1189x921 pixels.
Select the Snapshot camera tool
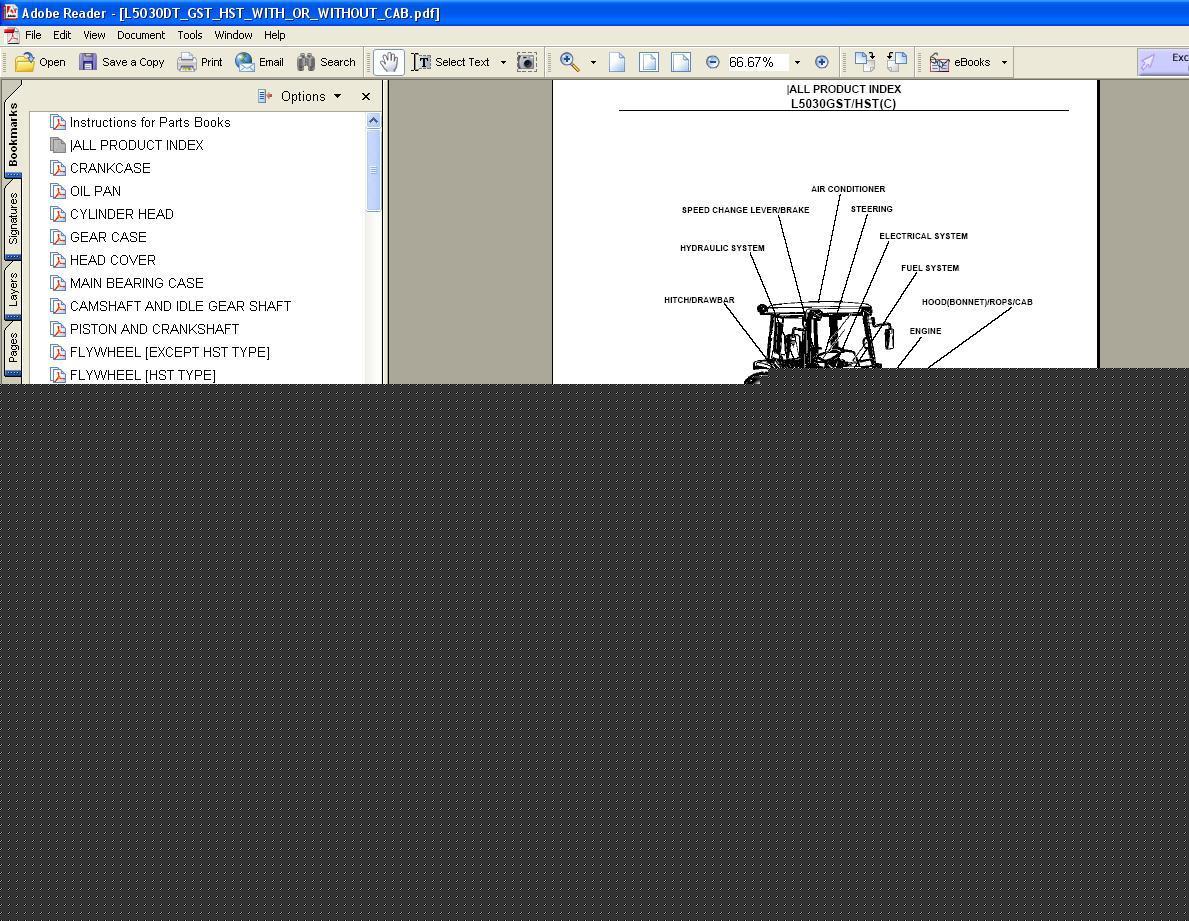coord(526,62)
